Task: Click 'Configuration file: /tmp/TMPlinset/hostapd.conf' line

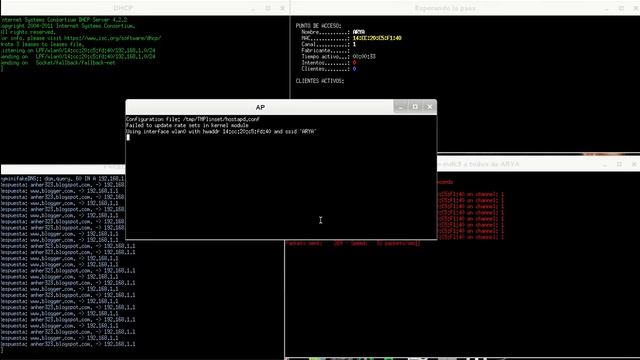Action: [193, 119]
